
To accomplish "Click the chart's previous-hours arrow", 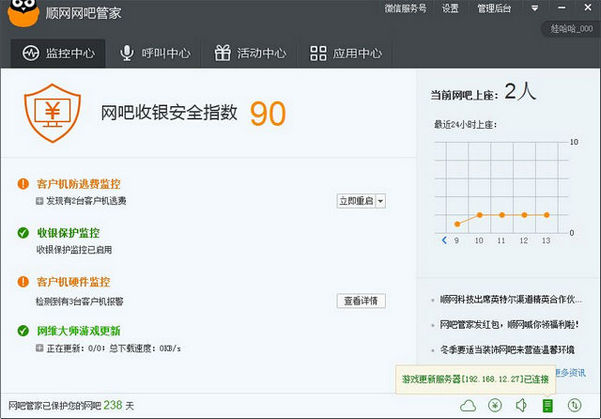I will click(444, 240).
